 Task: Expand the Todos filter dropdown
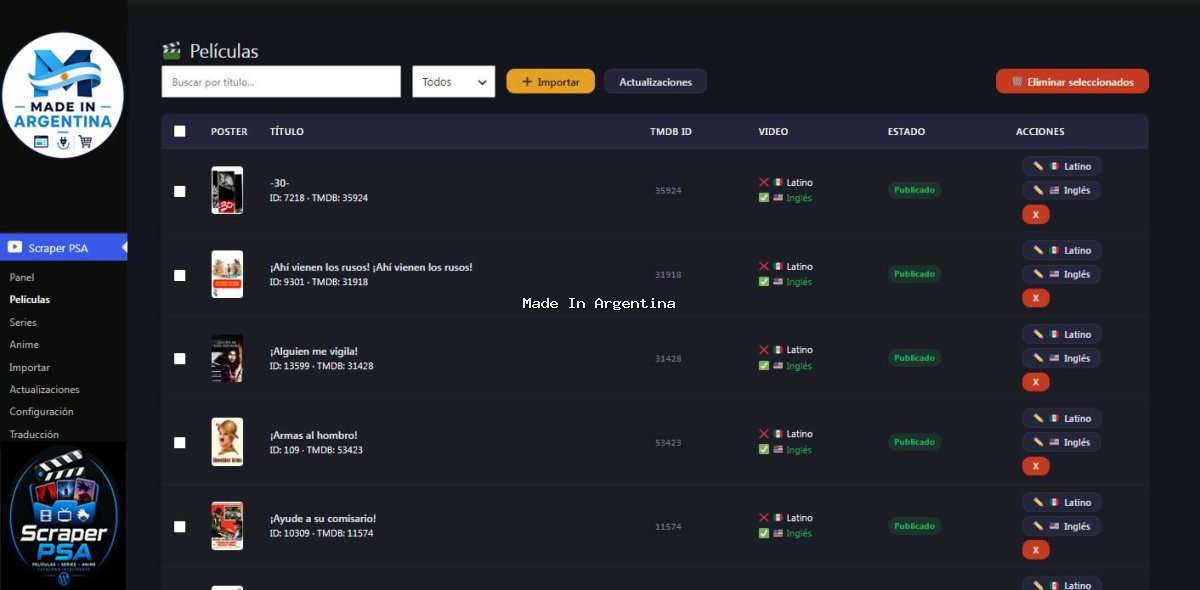pyautogui.click(x=453, y=82)
